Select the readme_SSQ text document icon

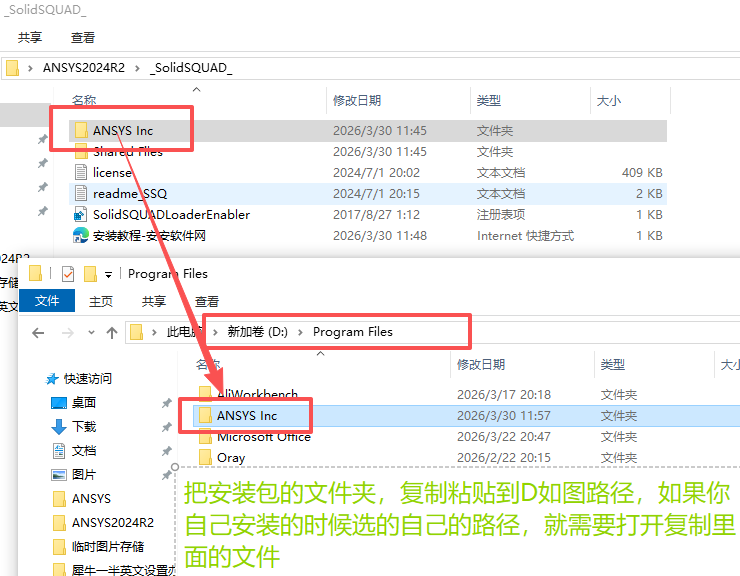(81, 194)
